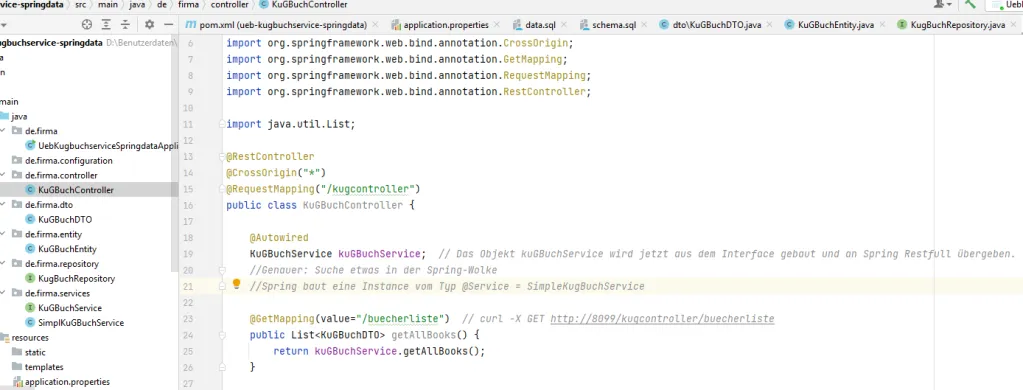
Task: Click the "/buecherliste" string on line 23
Action: click(403, 319)
